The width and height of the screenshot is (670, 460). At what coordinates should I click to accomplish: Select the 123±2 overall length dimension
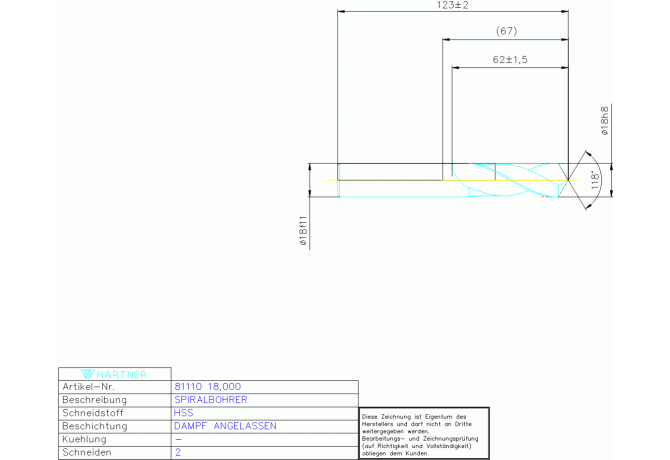(x=453, y=6)
